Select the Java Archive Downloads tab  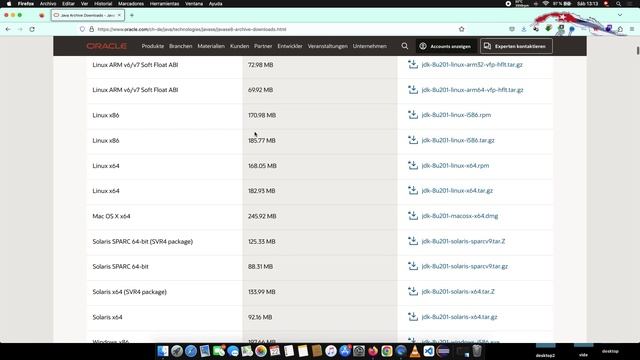point(87,15)
